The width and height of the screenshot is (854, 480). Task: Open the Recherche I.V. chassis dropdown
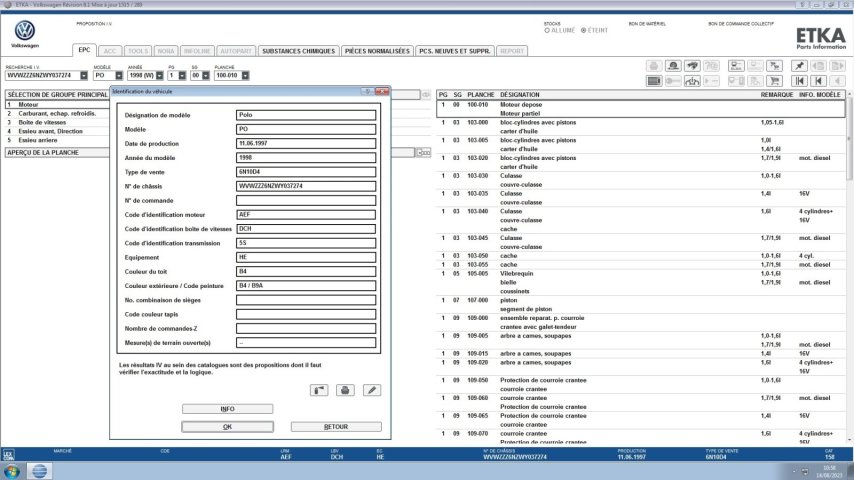(83, 76)
